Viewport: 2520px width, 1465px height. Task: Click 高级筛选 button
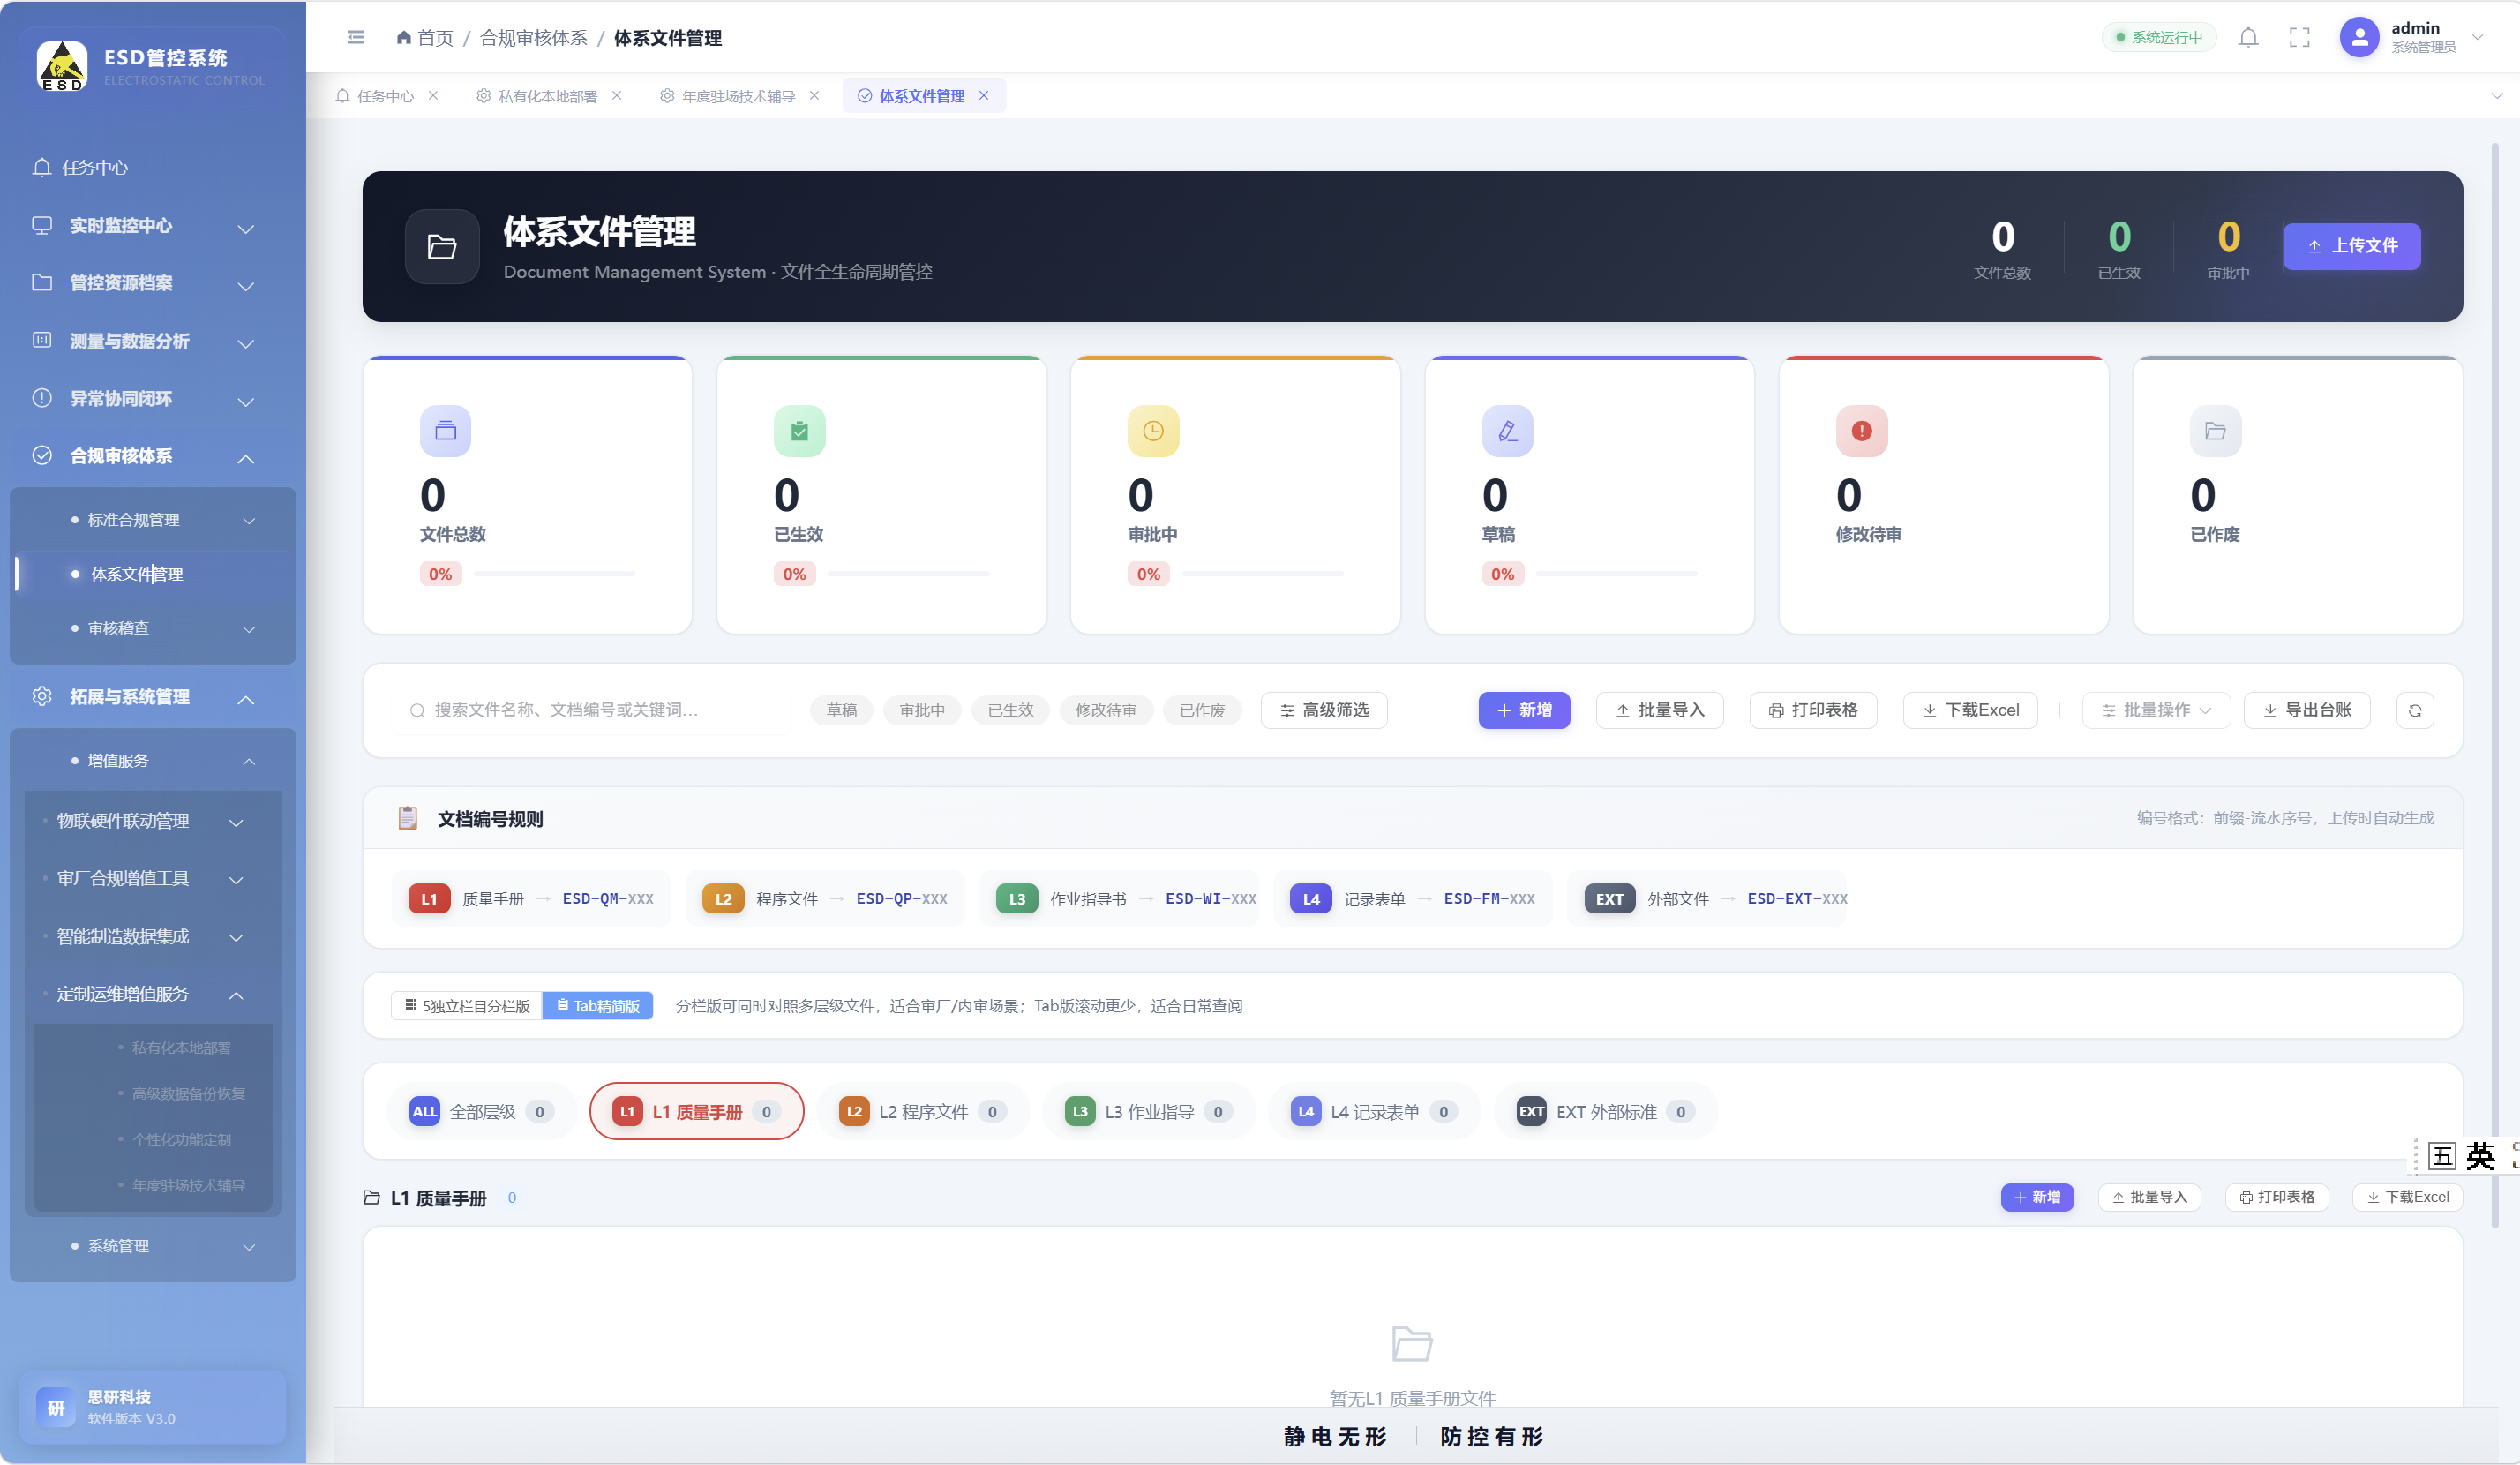pyautogui.click(x=1324, y=710)
